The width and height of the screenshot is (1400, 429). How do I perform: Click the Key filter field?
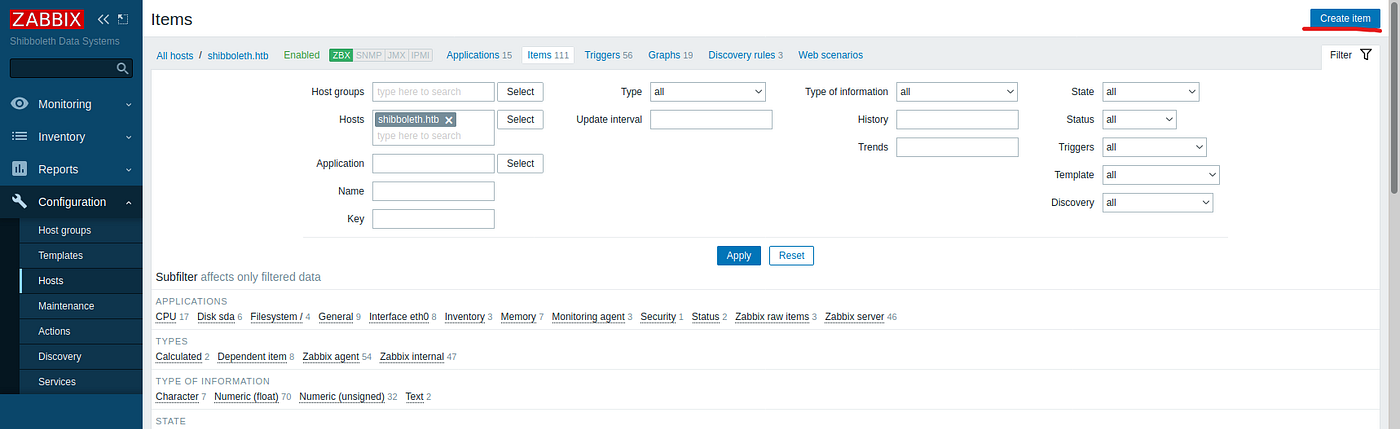coord(433,219)
